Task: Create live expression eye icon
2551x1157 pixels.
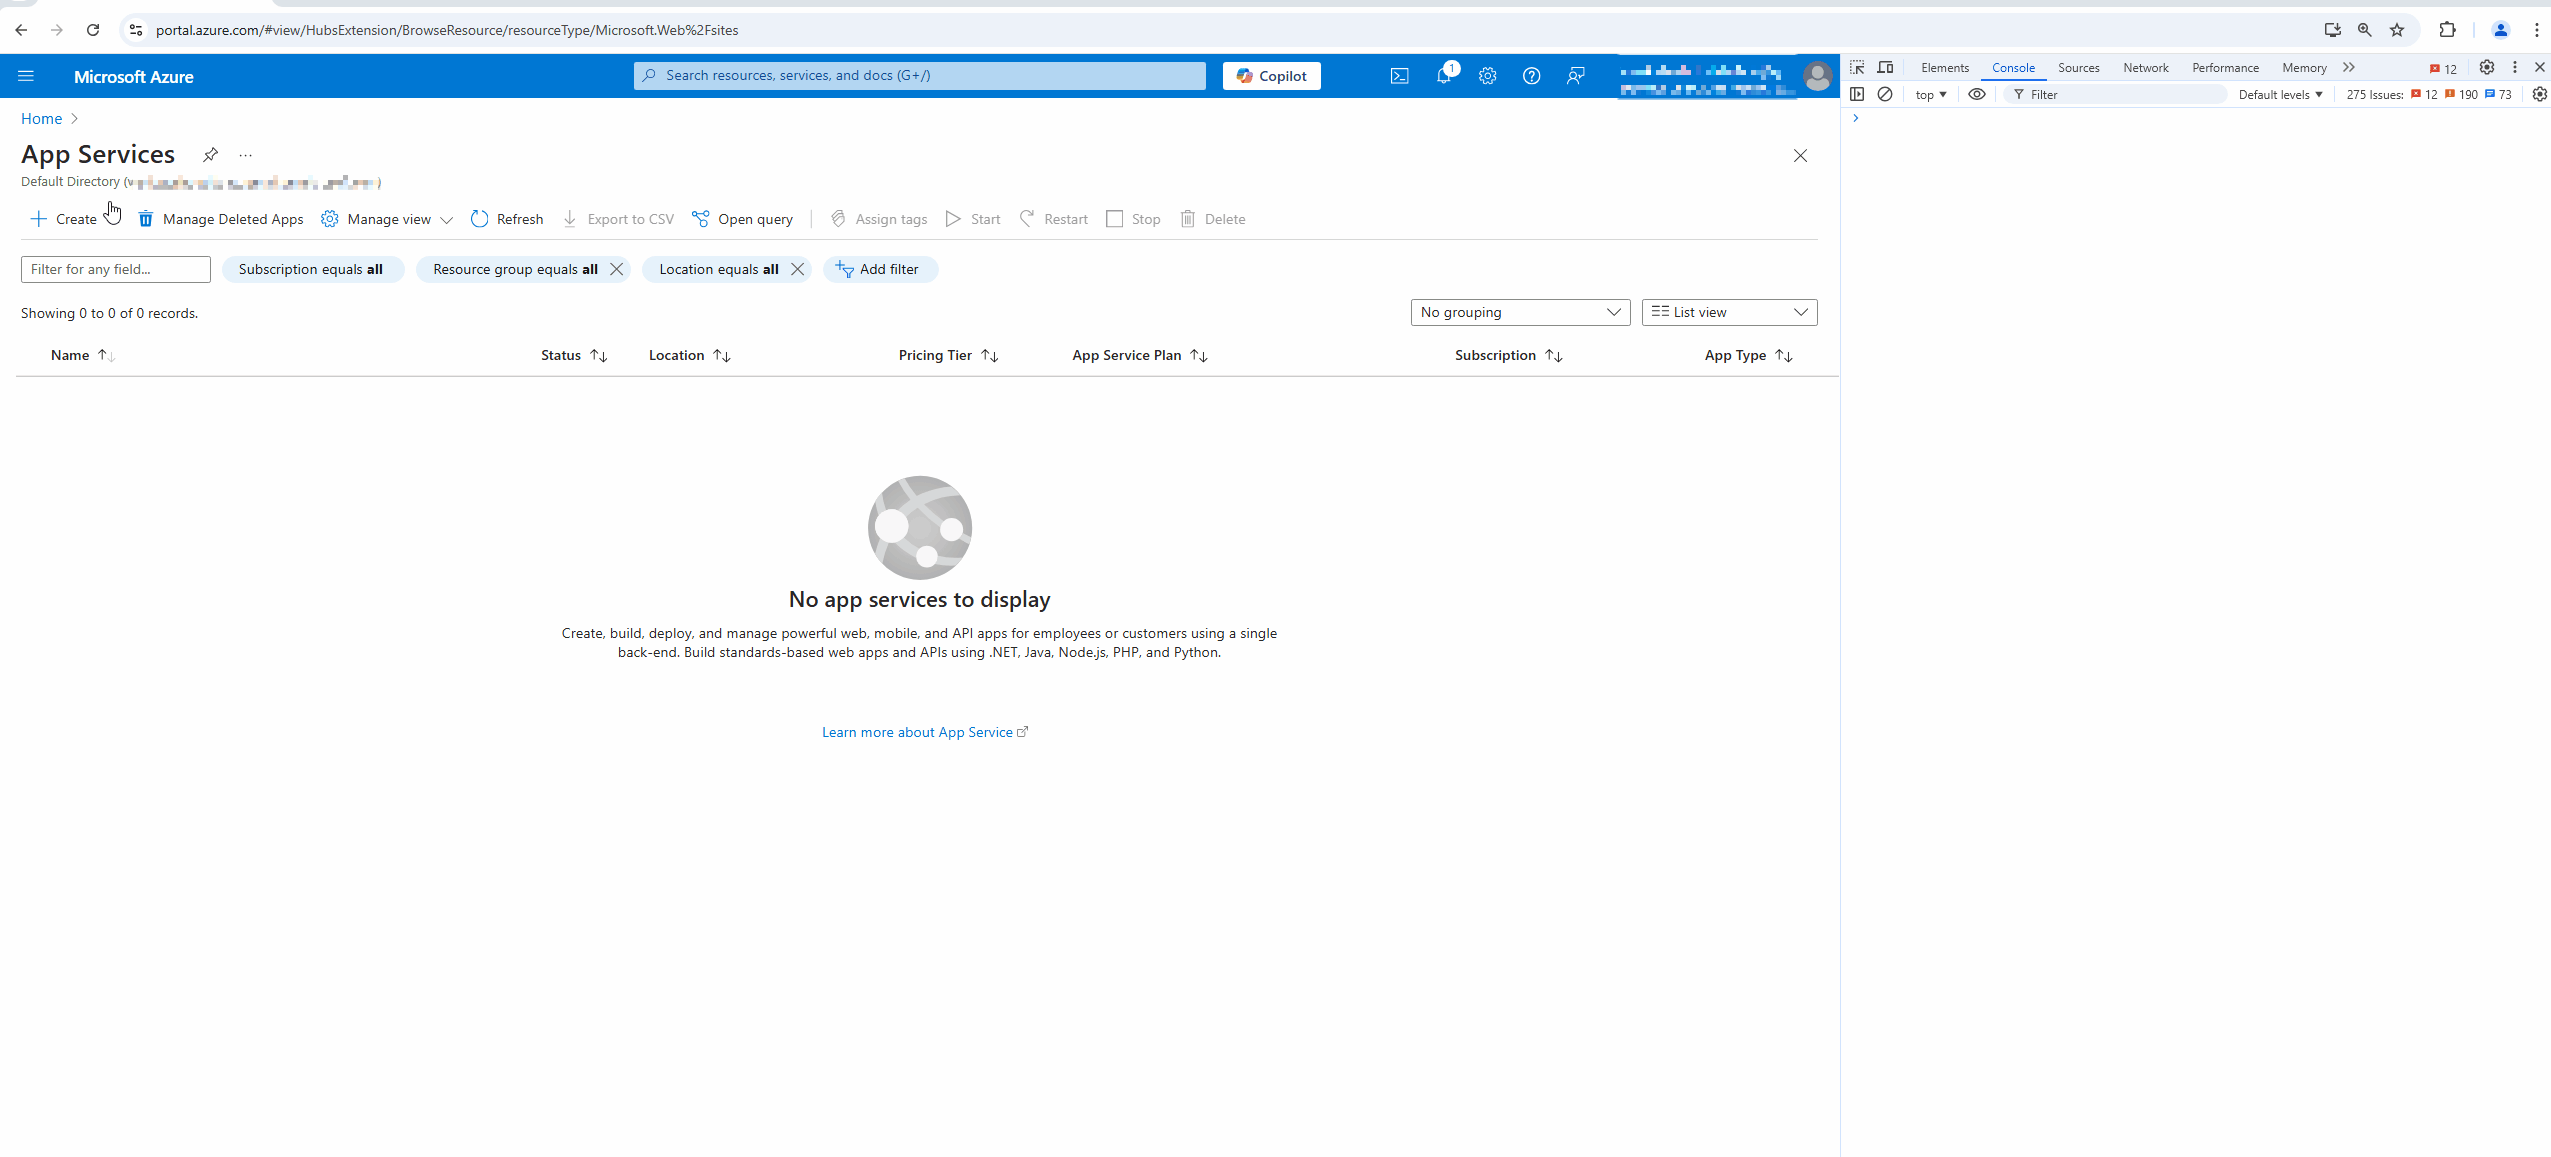Action: pos(1977,94)
